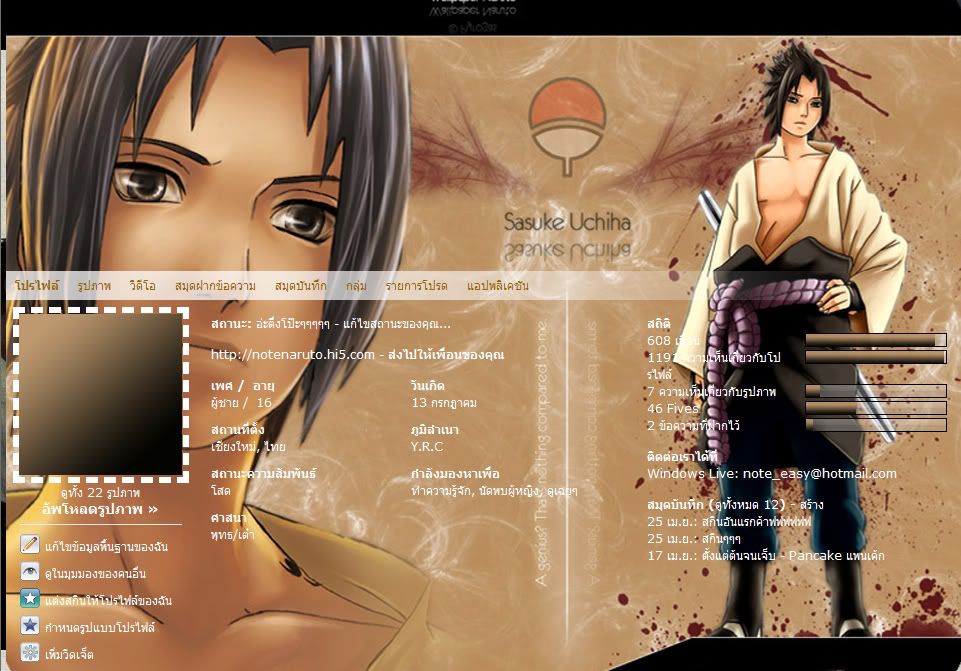Click แต่งสกินให้โปรไฟล์ของฉัน link
Viewport: 961px width, 671px height.
click(x=108, y=601)
